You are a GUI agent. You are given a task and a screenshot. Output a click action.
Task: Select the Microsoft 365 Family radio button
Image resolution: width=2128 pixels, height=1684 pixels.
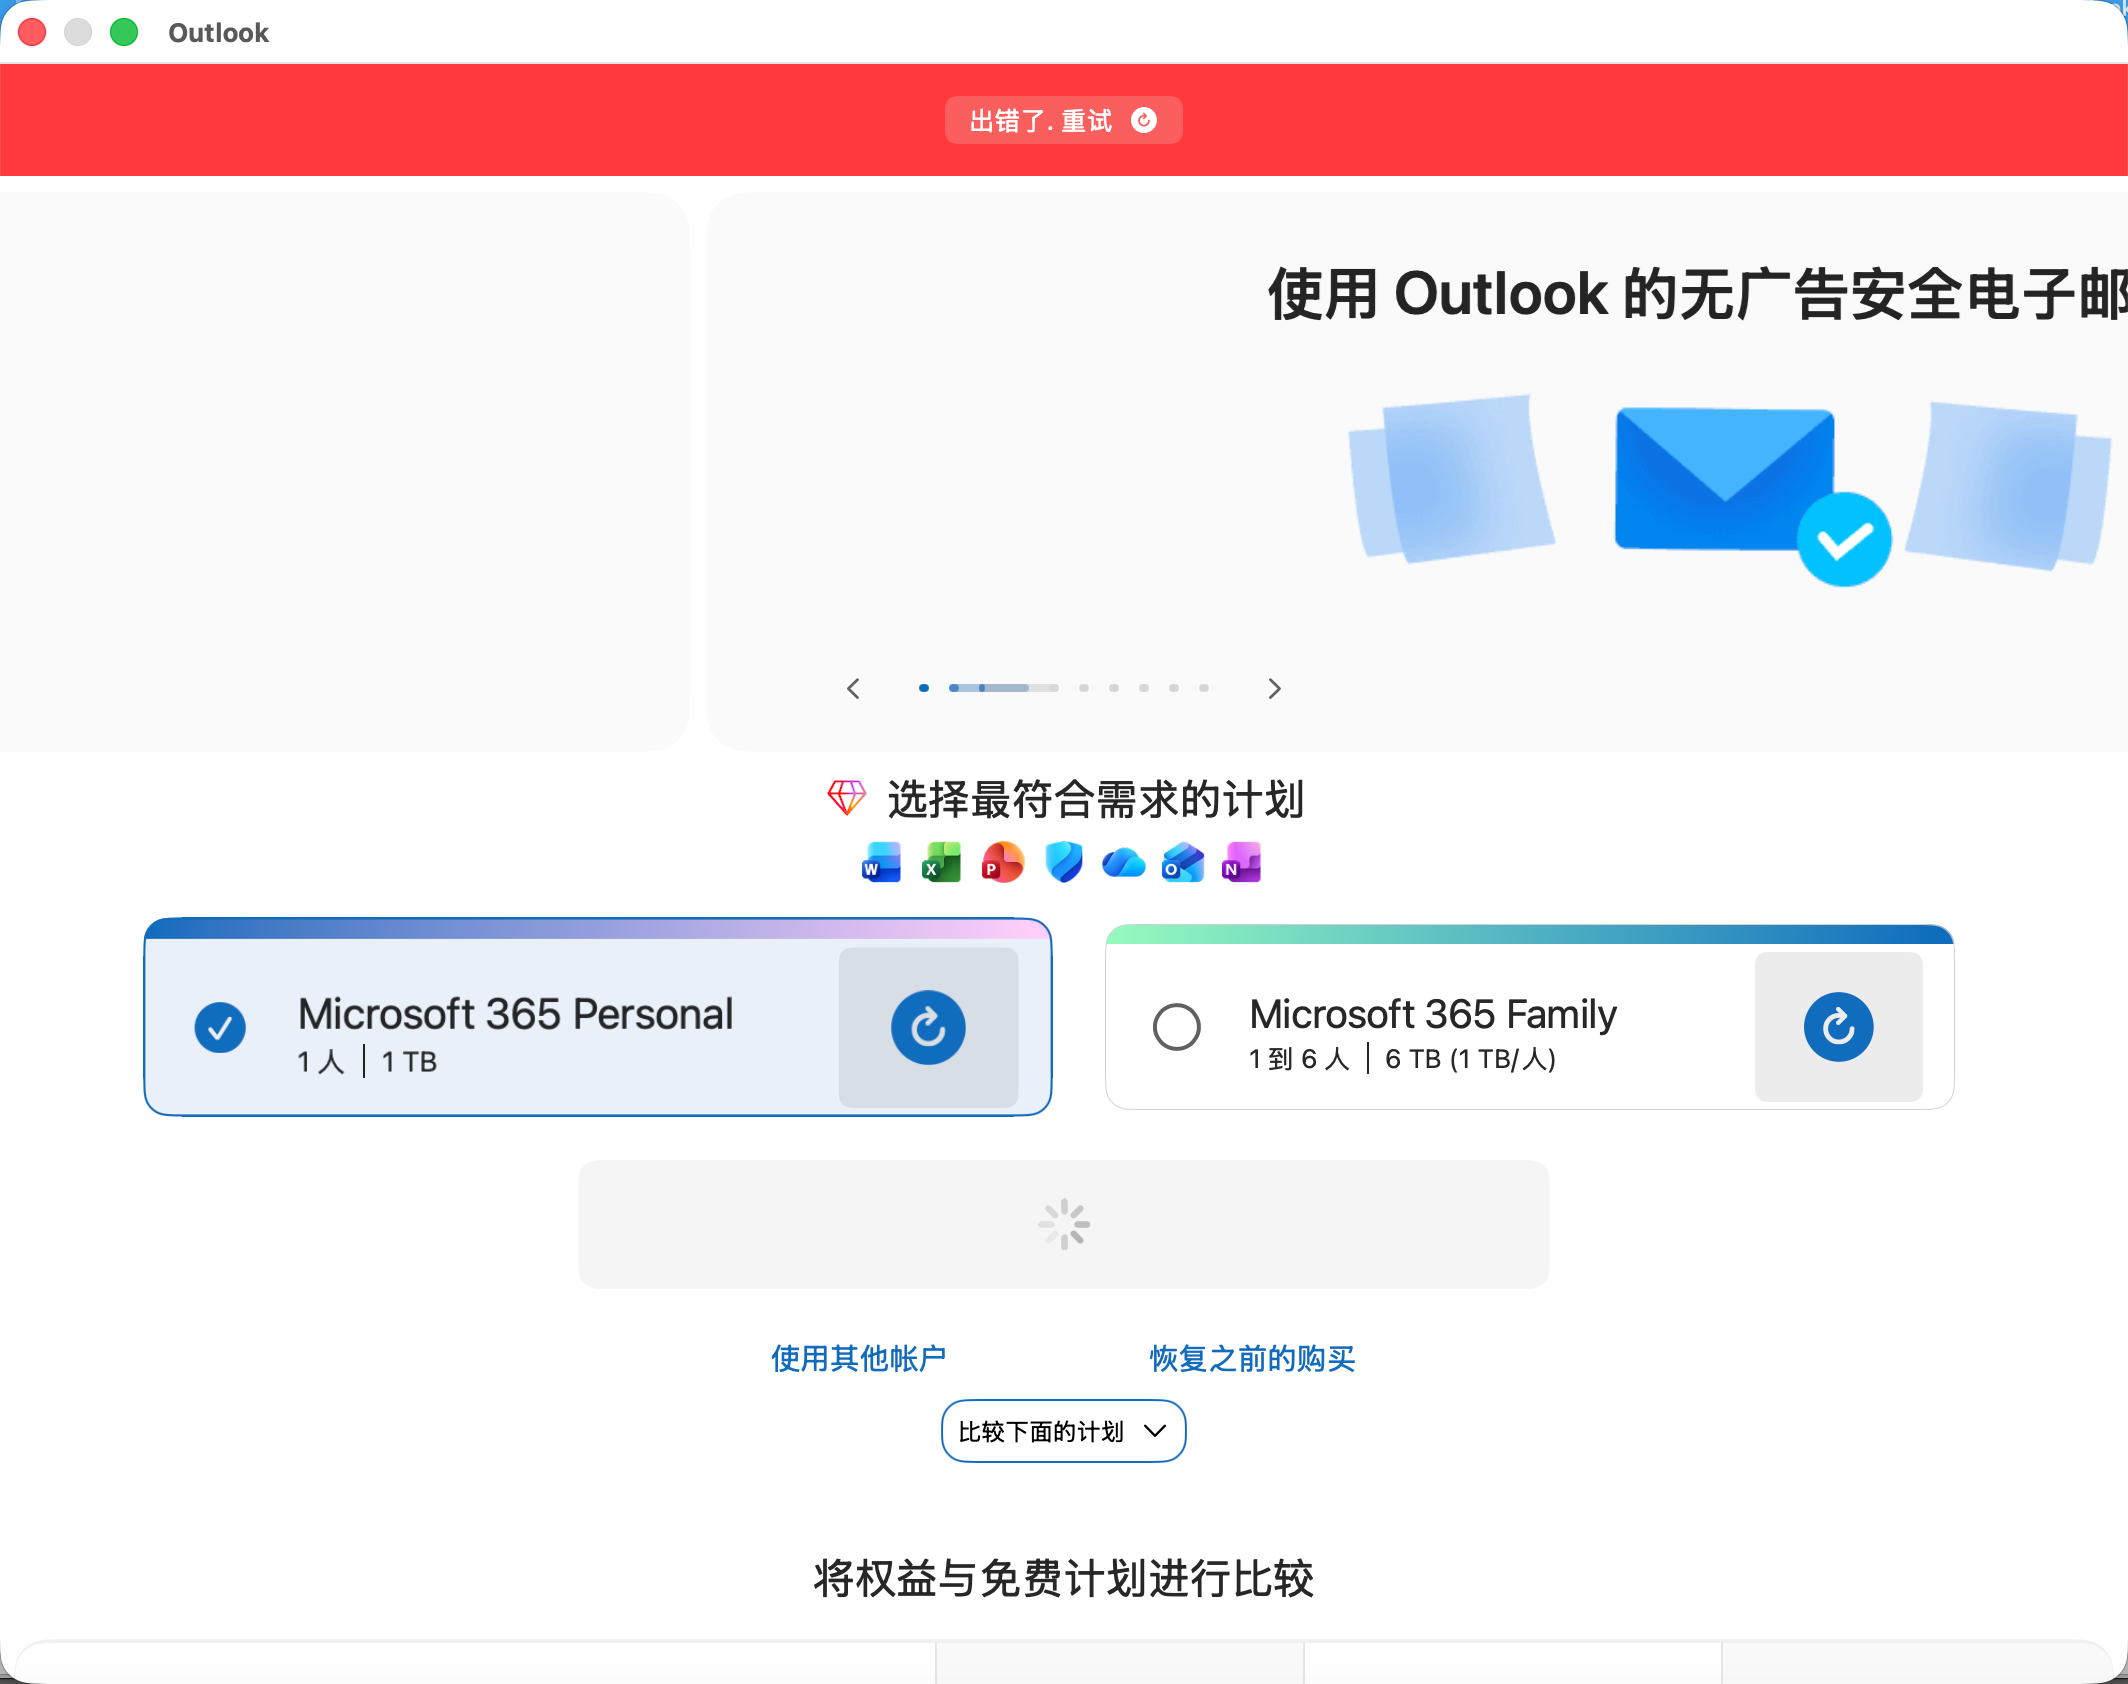pyautogui.click(x=1177, y=1027)
